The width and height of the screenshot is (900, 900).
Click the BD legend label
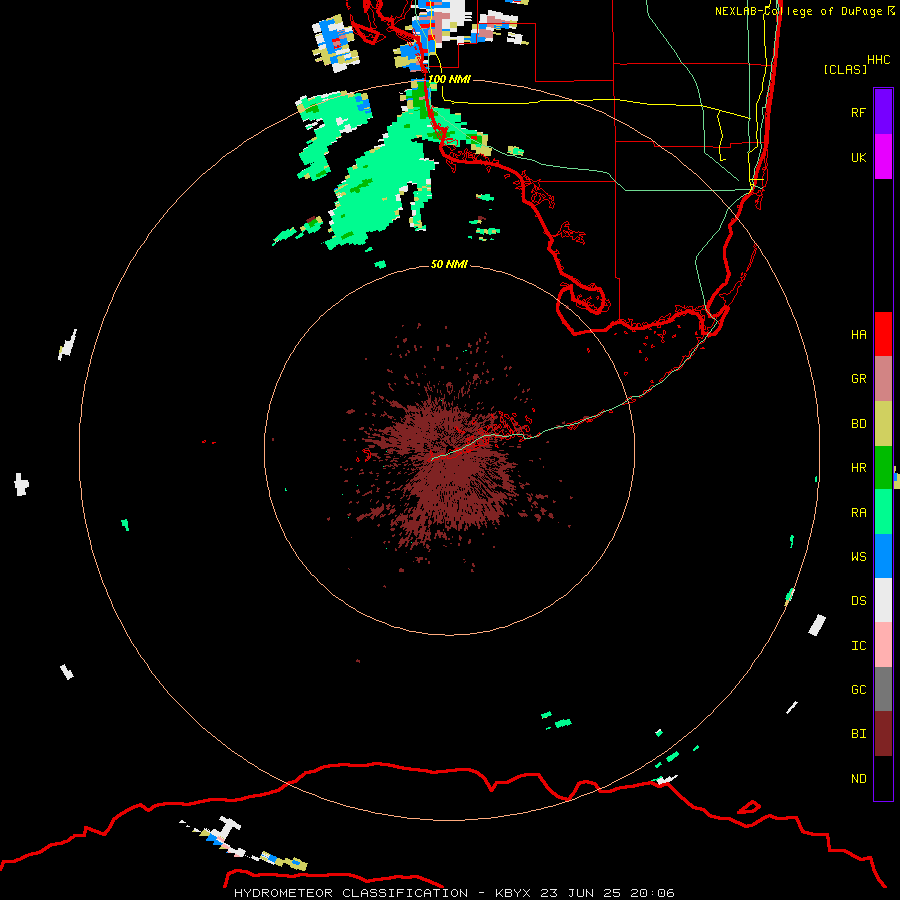point(858,424)
